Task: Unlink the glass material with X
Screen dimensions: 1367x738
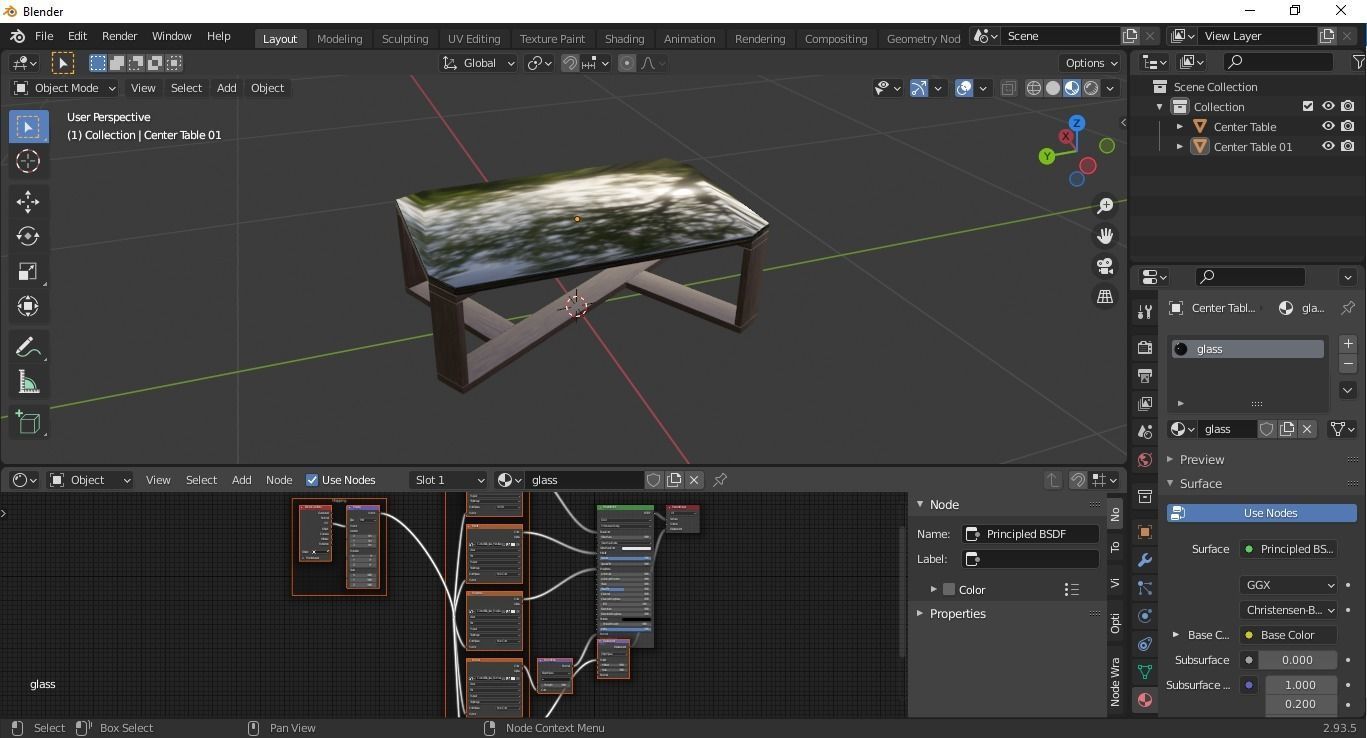Action: tap(1307, 429)
